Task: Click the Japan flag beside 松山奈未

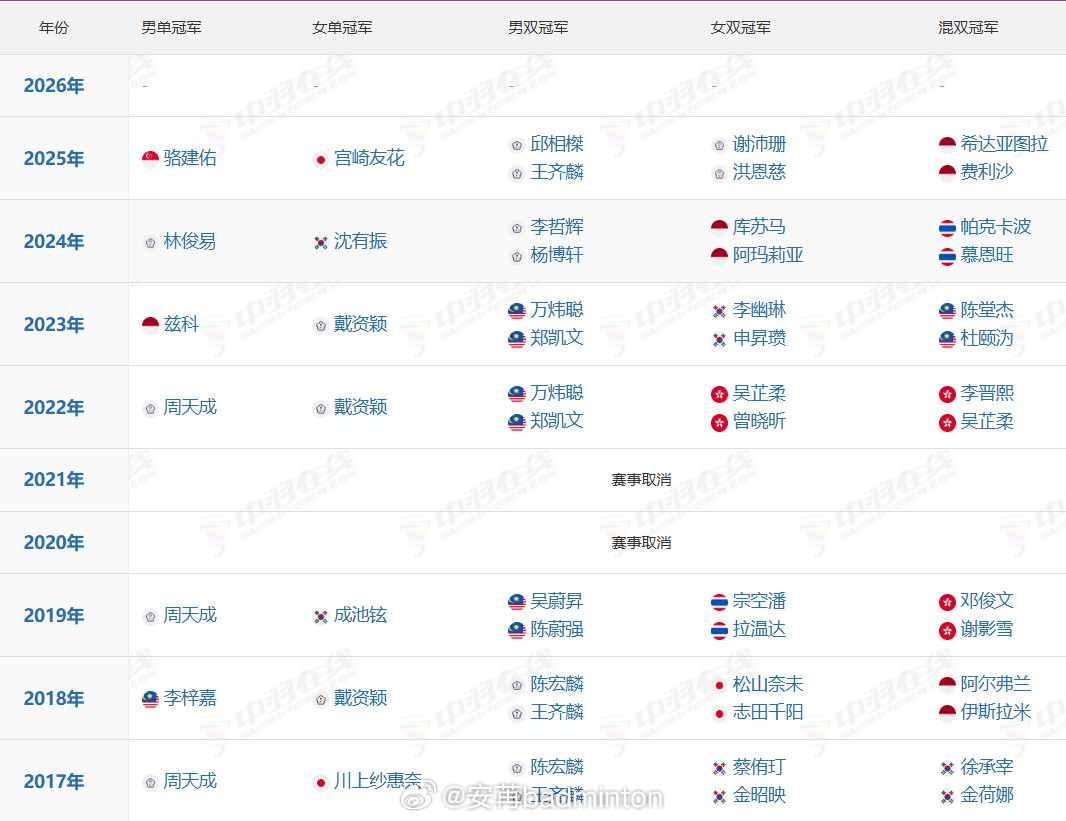Action: 719,685
